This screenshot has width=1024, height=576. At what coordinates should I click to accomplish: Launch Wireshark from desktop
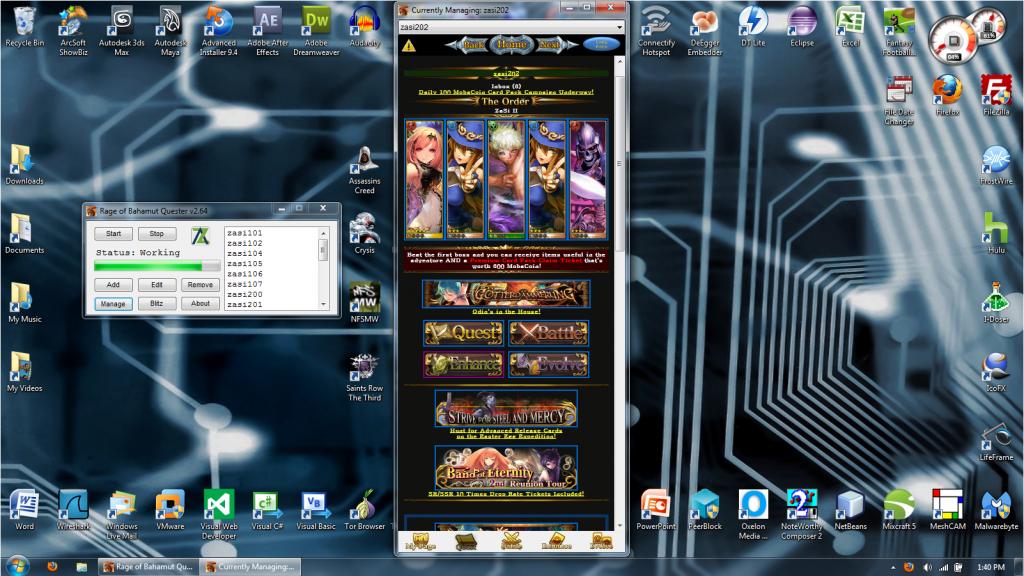pyautogui.click(x=73, y=510)
